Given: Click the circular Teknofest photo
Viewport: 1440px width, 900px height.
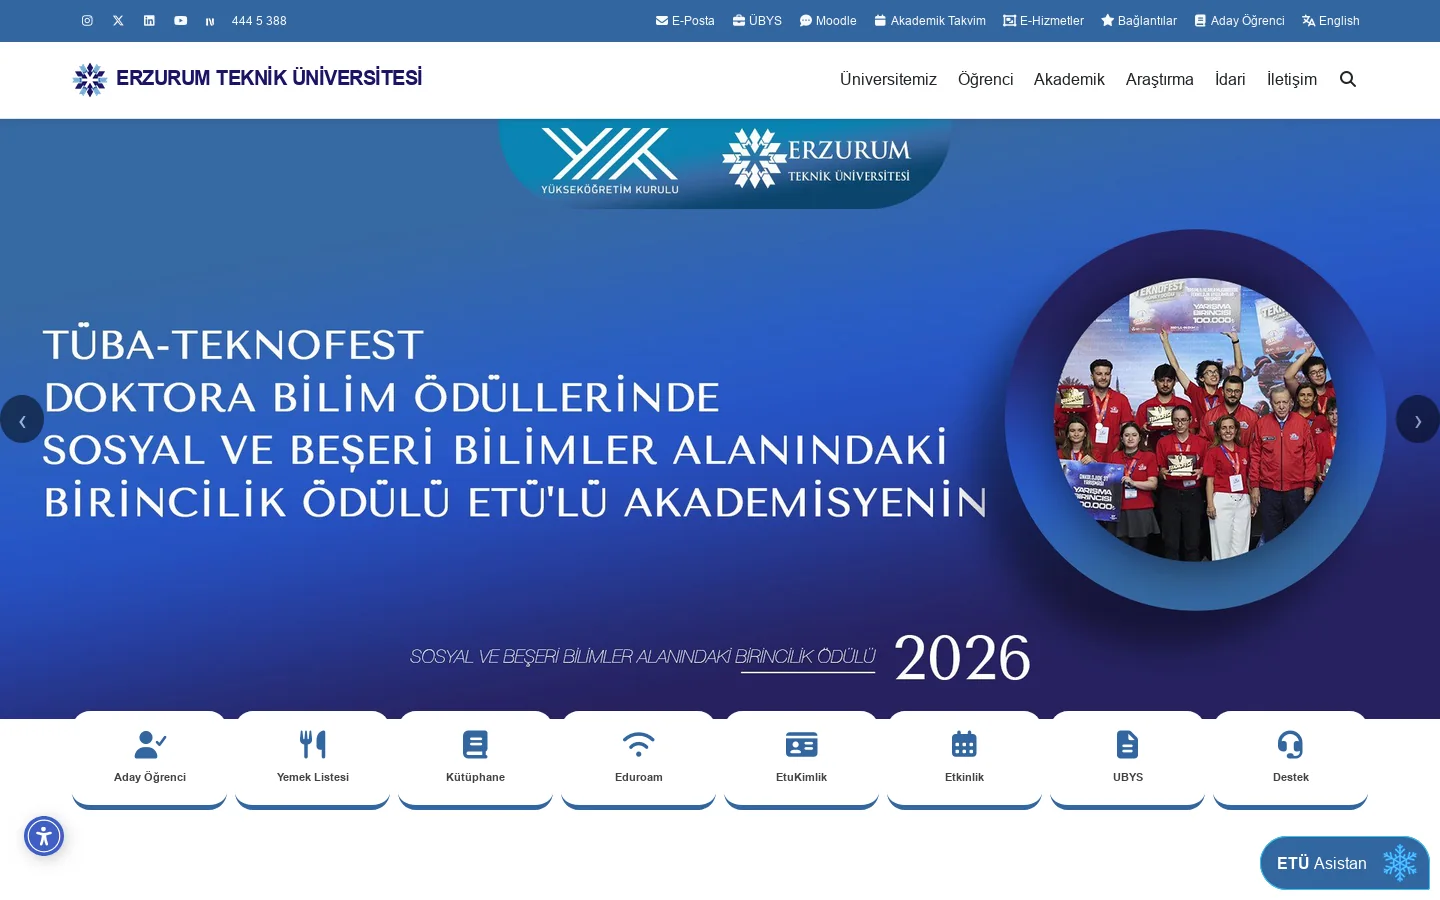Looking at the screenshot, I should (x=1195, y=420).
